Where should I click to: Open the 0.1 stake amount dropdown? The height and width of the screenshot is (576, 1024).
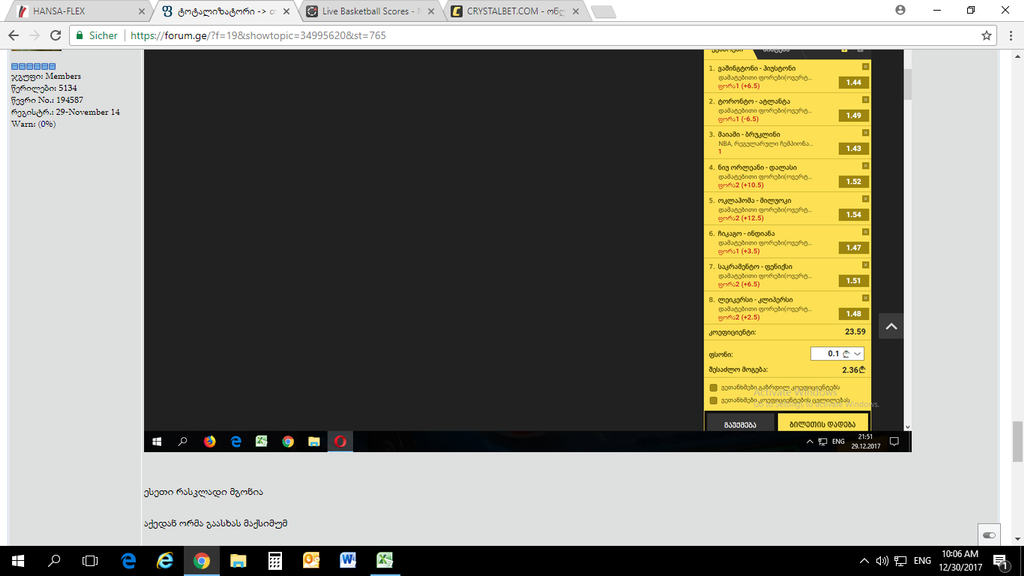(x=837, y=353)
